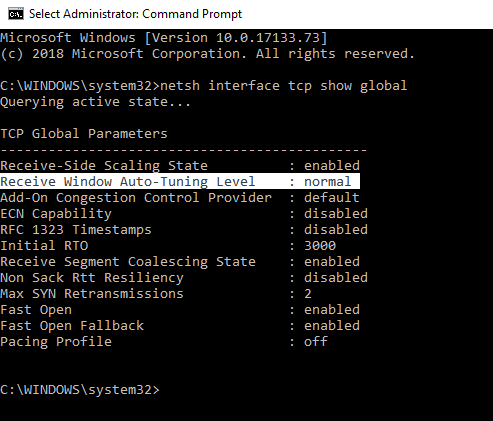Screen dimensions: 493x421
Task: Click the Command Prompt icon in title bar
Action: [16, 14]
